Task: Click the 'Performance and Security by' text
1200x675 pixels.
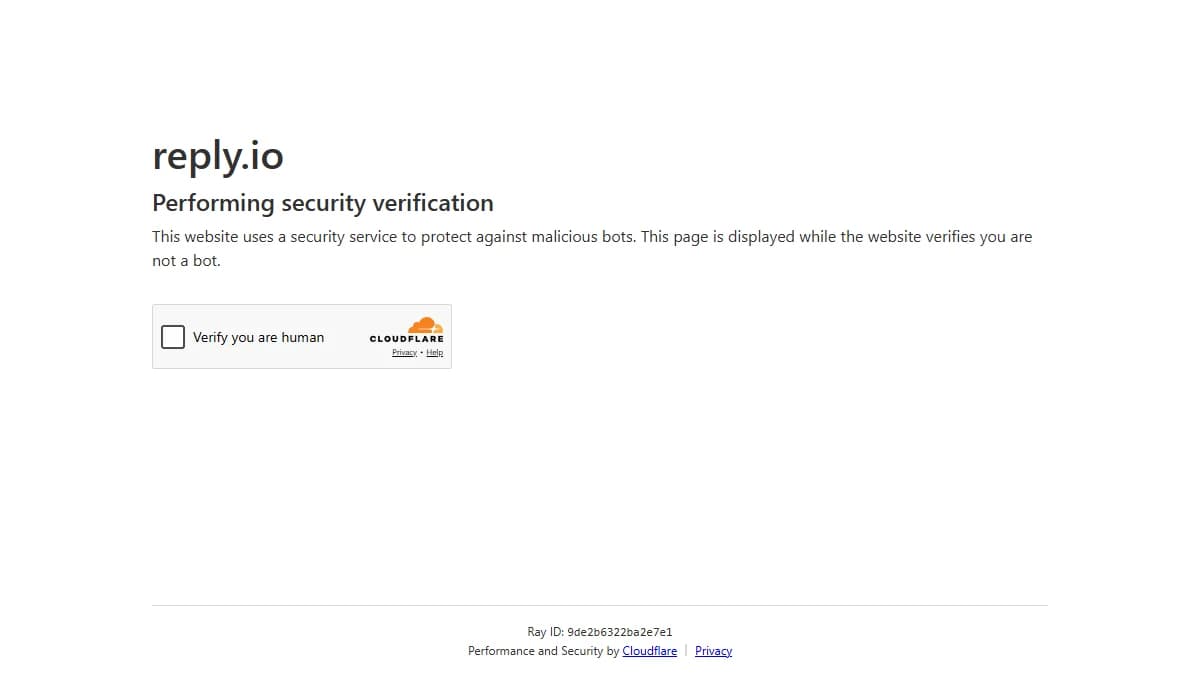Action: click(x=543, y=651)
